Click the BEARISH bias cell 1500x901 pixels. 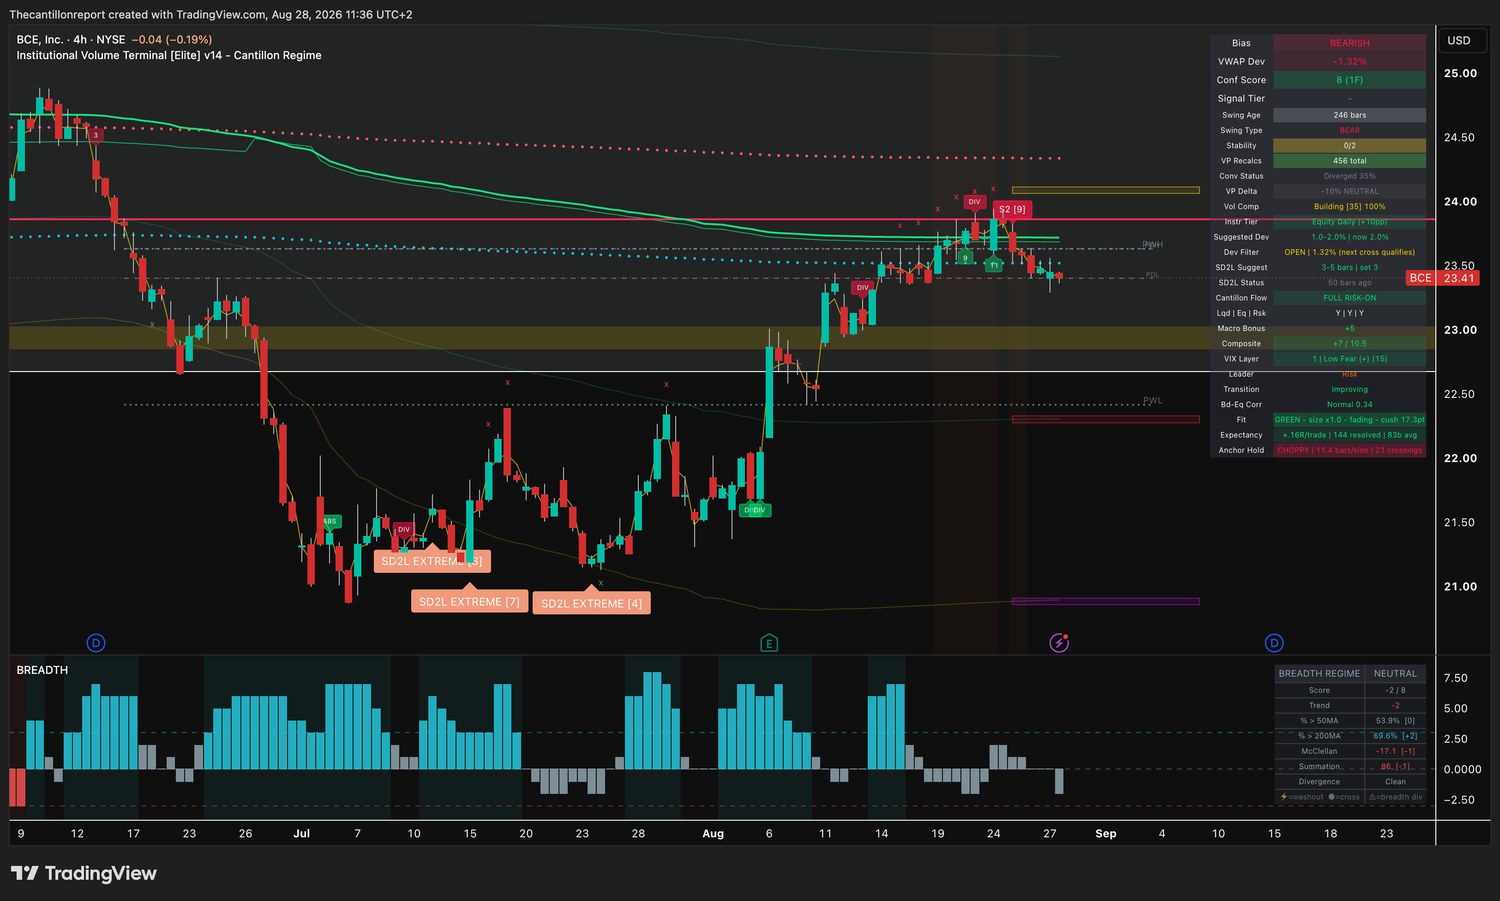[1350, 43]
